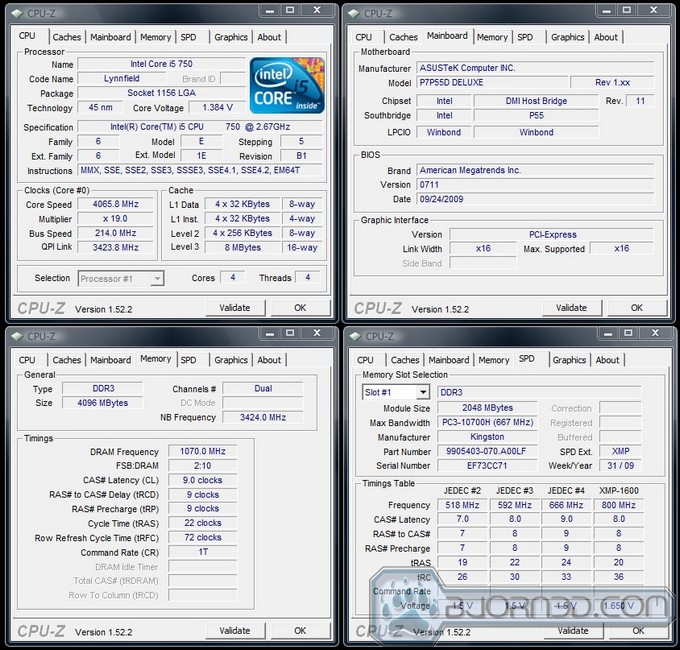Click OK in the Memory window
The width and height of the screenshot is (680, 650).
point(300,630)
